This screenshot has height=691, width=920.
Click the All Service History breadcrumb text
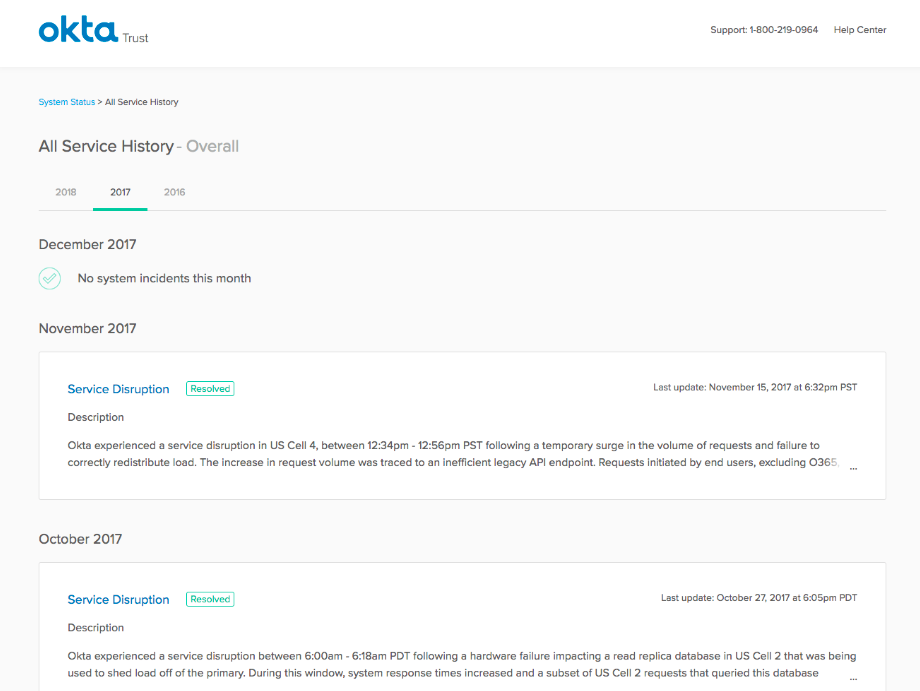tap(142, 102)
